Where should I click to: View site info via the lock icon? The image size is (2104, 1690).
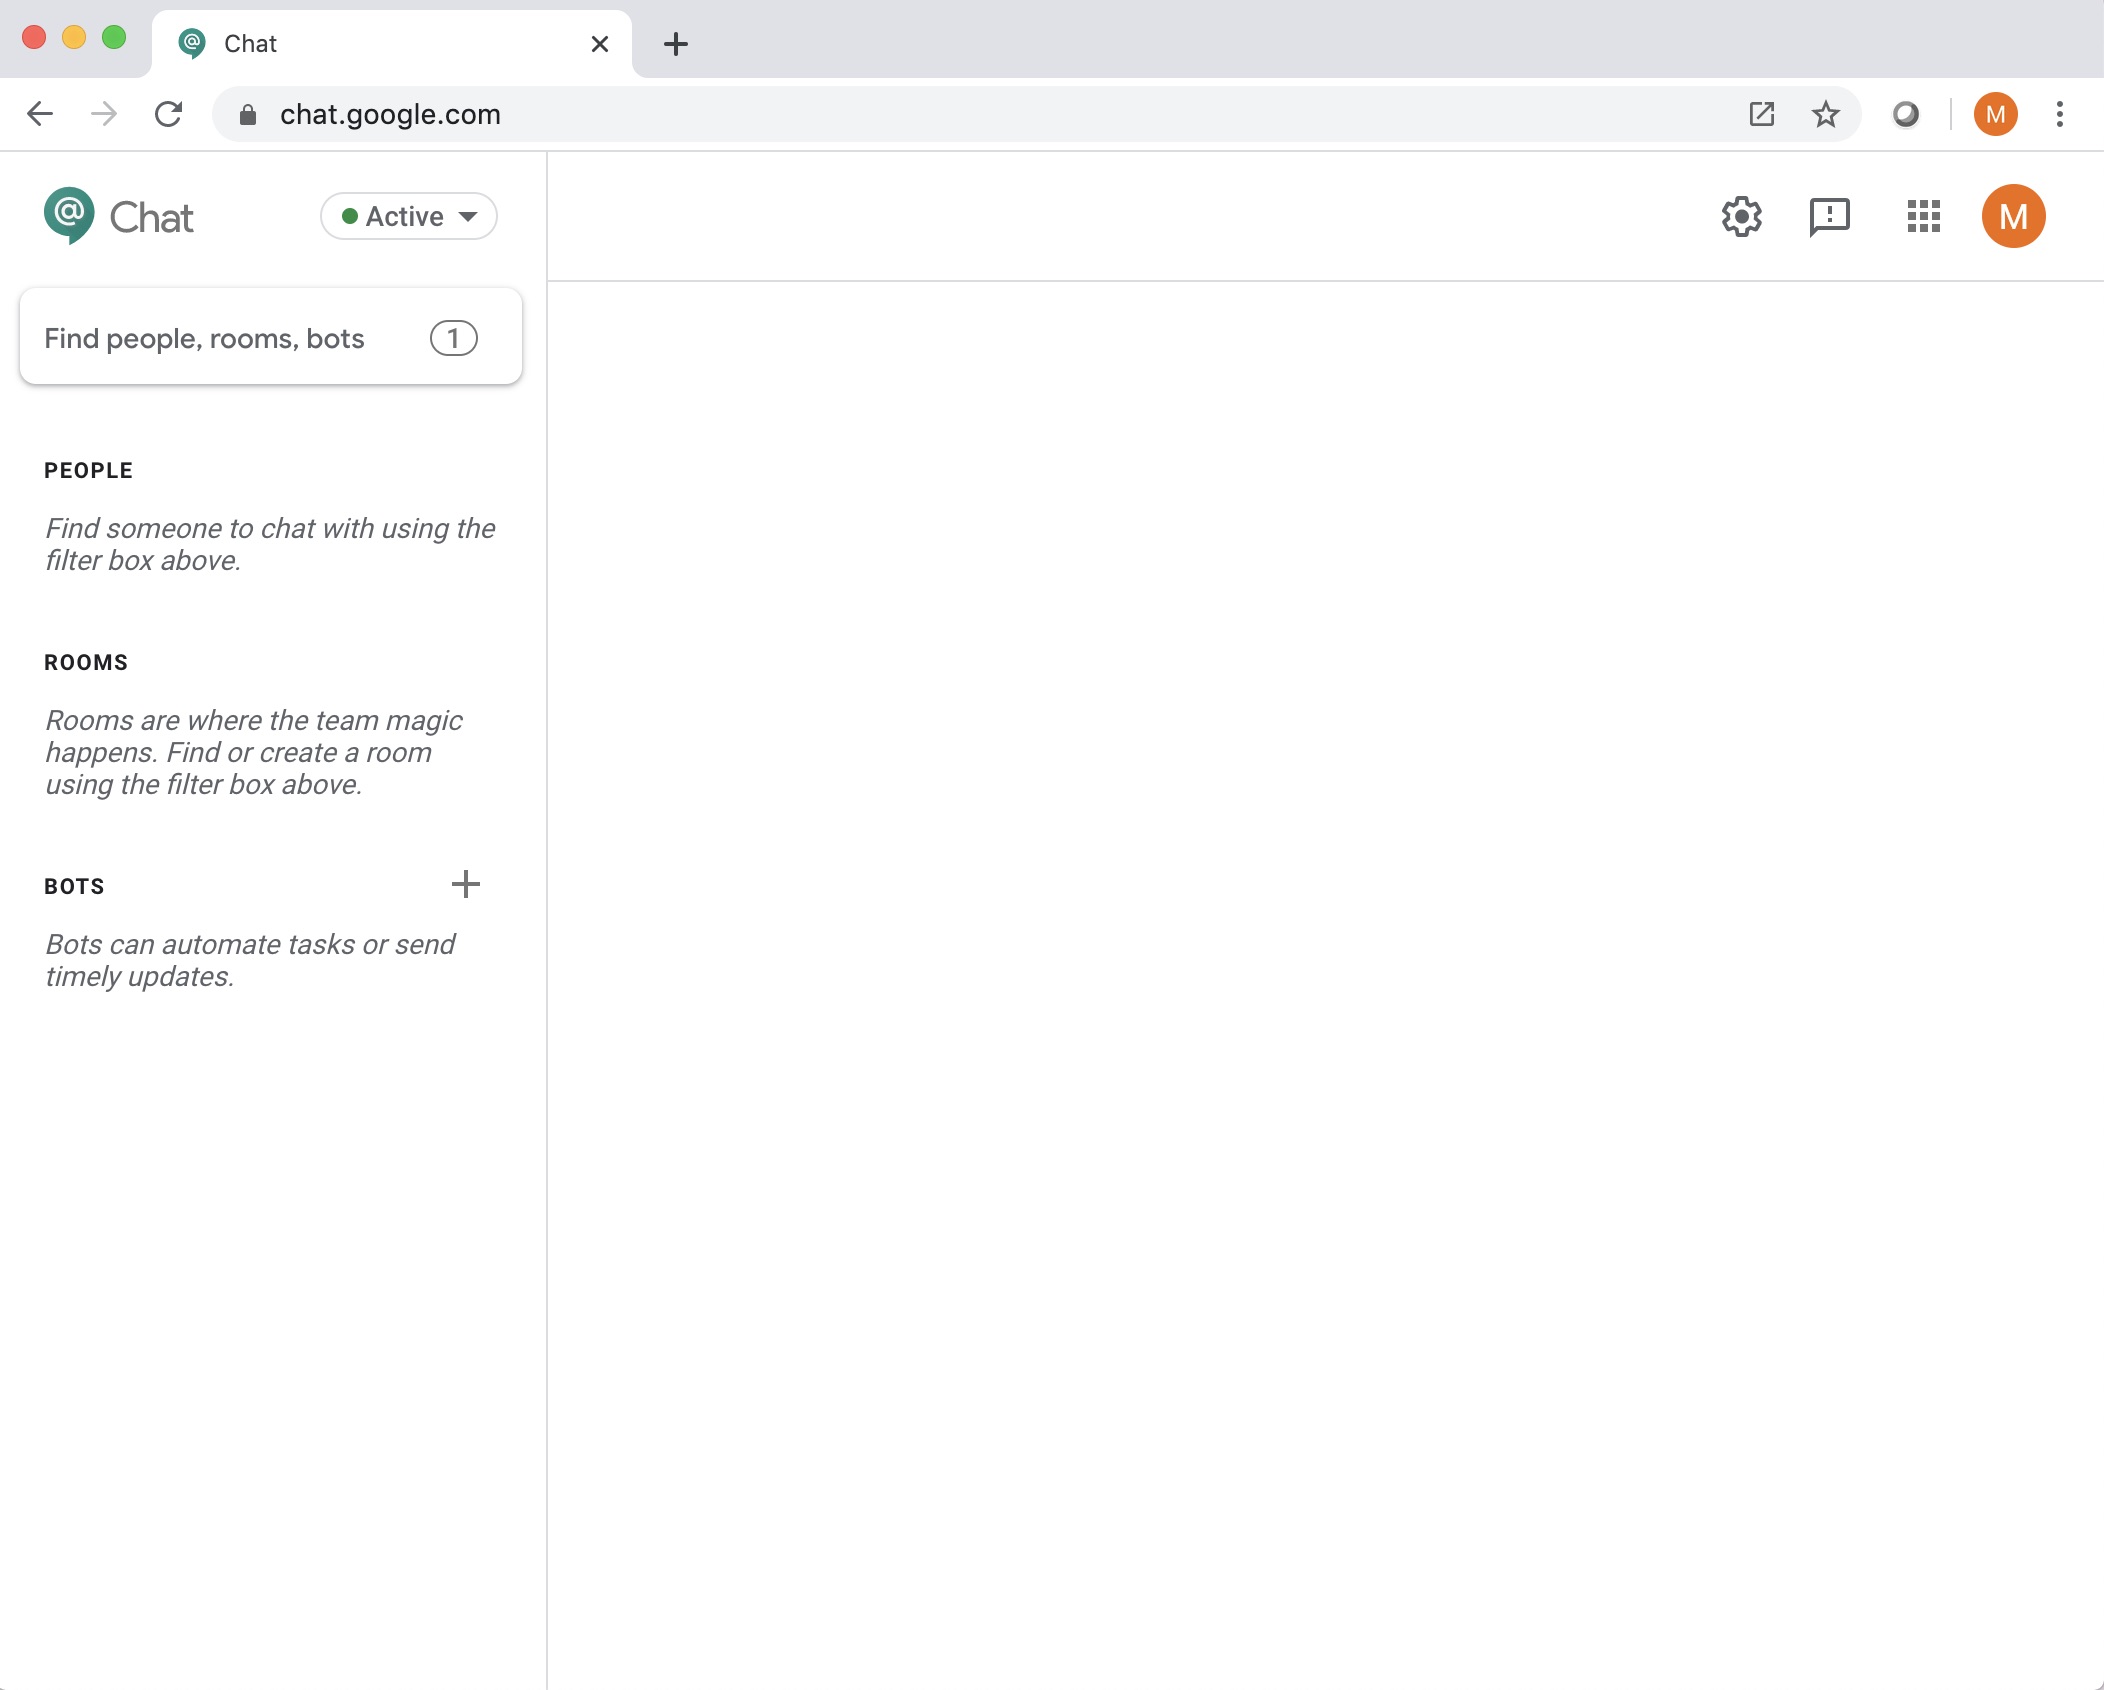click(x=248, y=115)
